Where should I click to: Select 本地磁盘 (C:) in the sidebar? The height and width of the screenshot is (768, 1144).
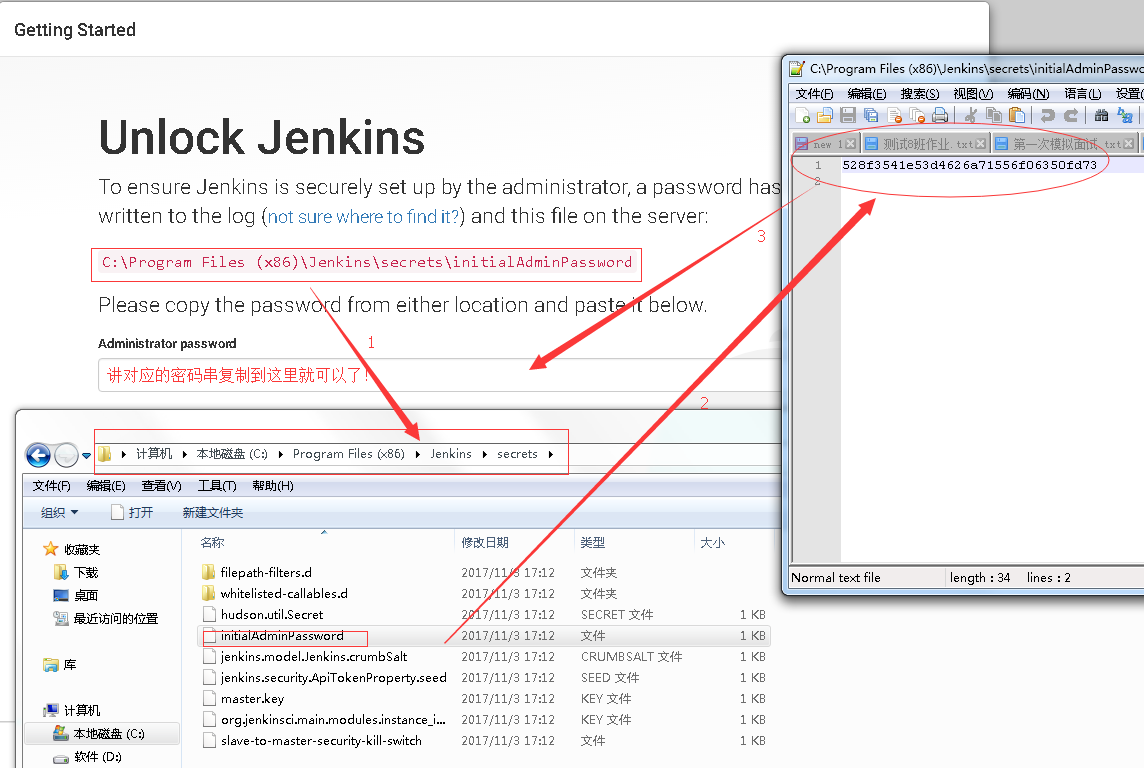pyautogui.click(x=102, y=734)
